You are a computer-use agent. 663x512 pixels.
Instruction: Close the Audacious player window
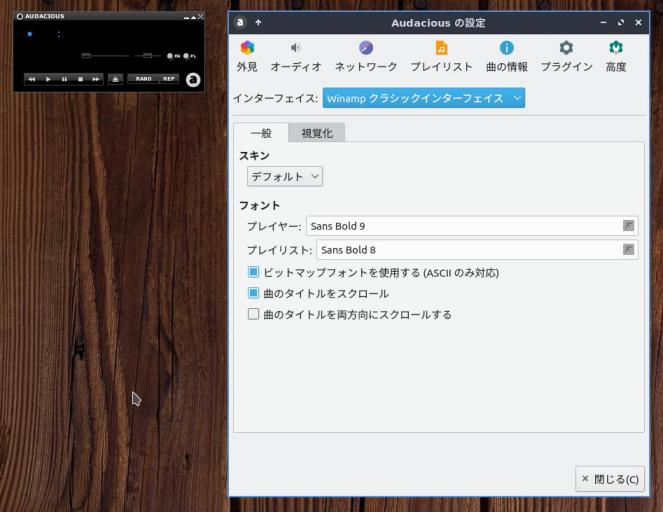coord(201,16)
